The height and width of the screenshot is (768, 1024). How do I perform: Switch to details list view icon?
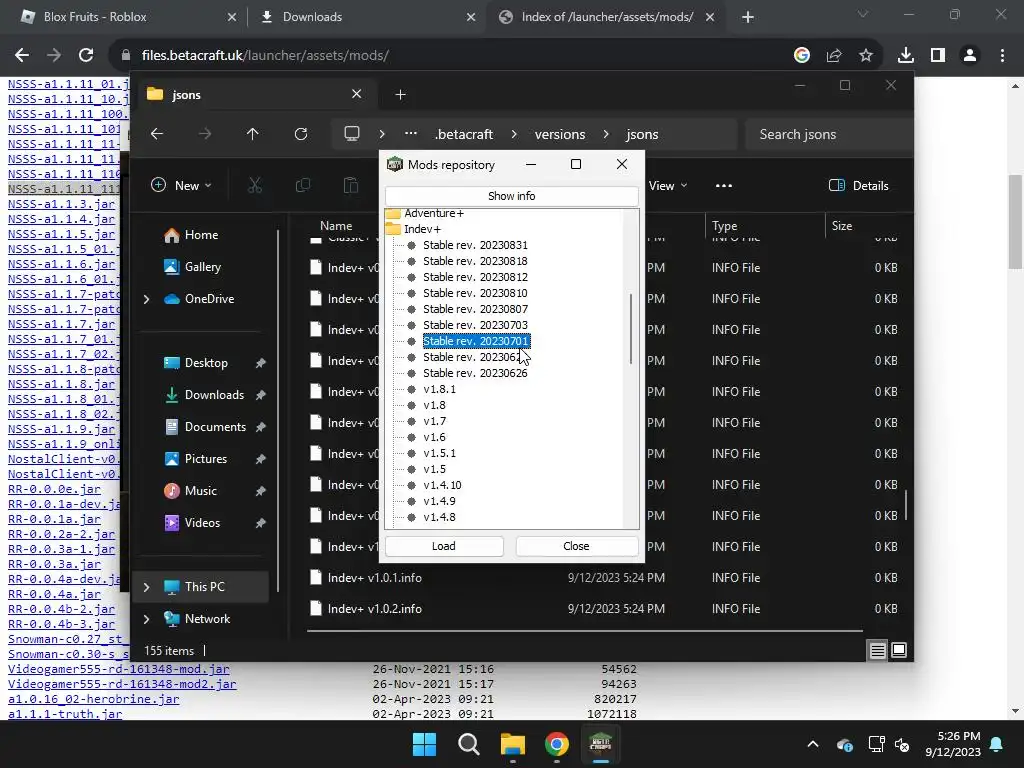coord(878,650)
